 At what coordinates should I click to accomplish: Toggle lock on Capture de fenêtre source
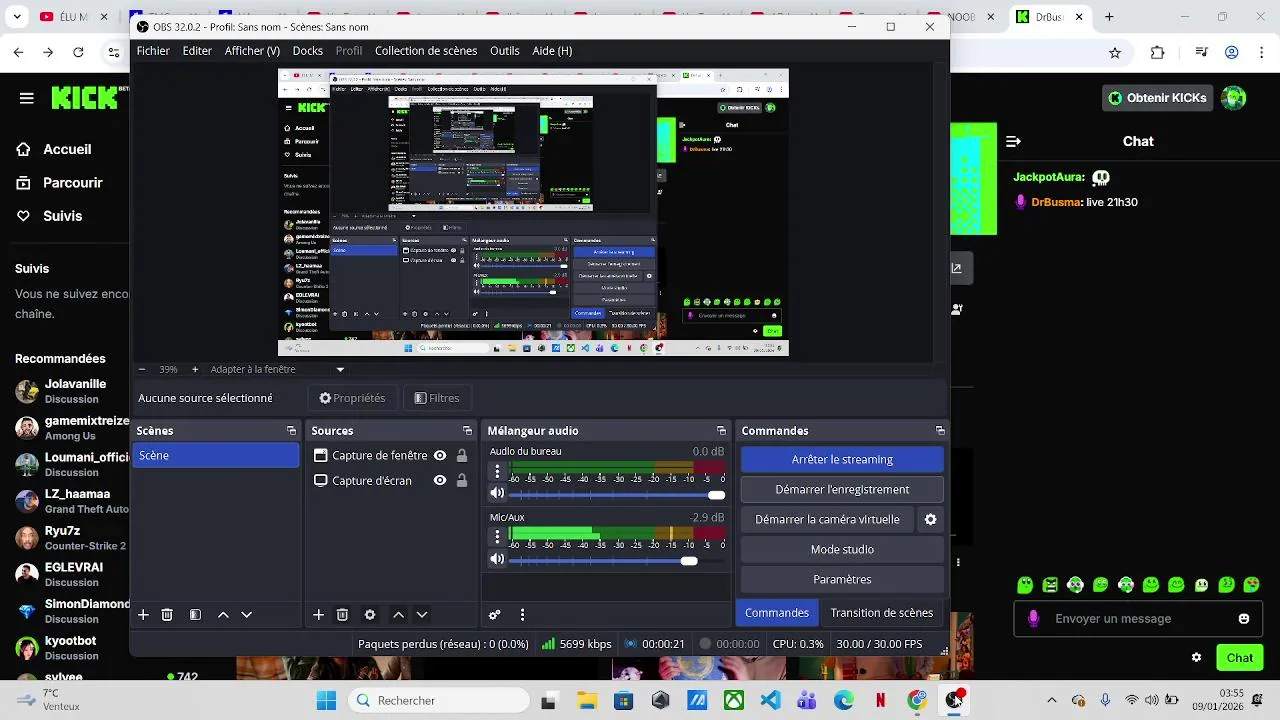point(461,456)
